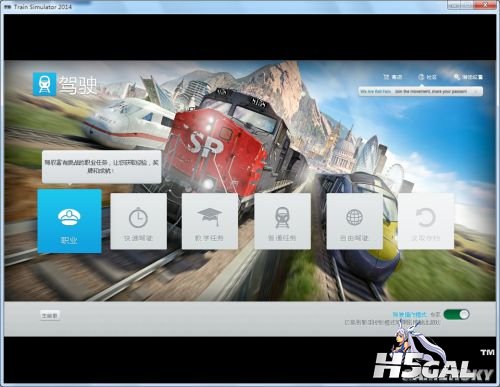Open the shopping cart store link

point(393,77)
